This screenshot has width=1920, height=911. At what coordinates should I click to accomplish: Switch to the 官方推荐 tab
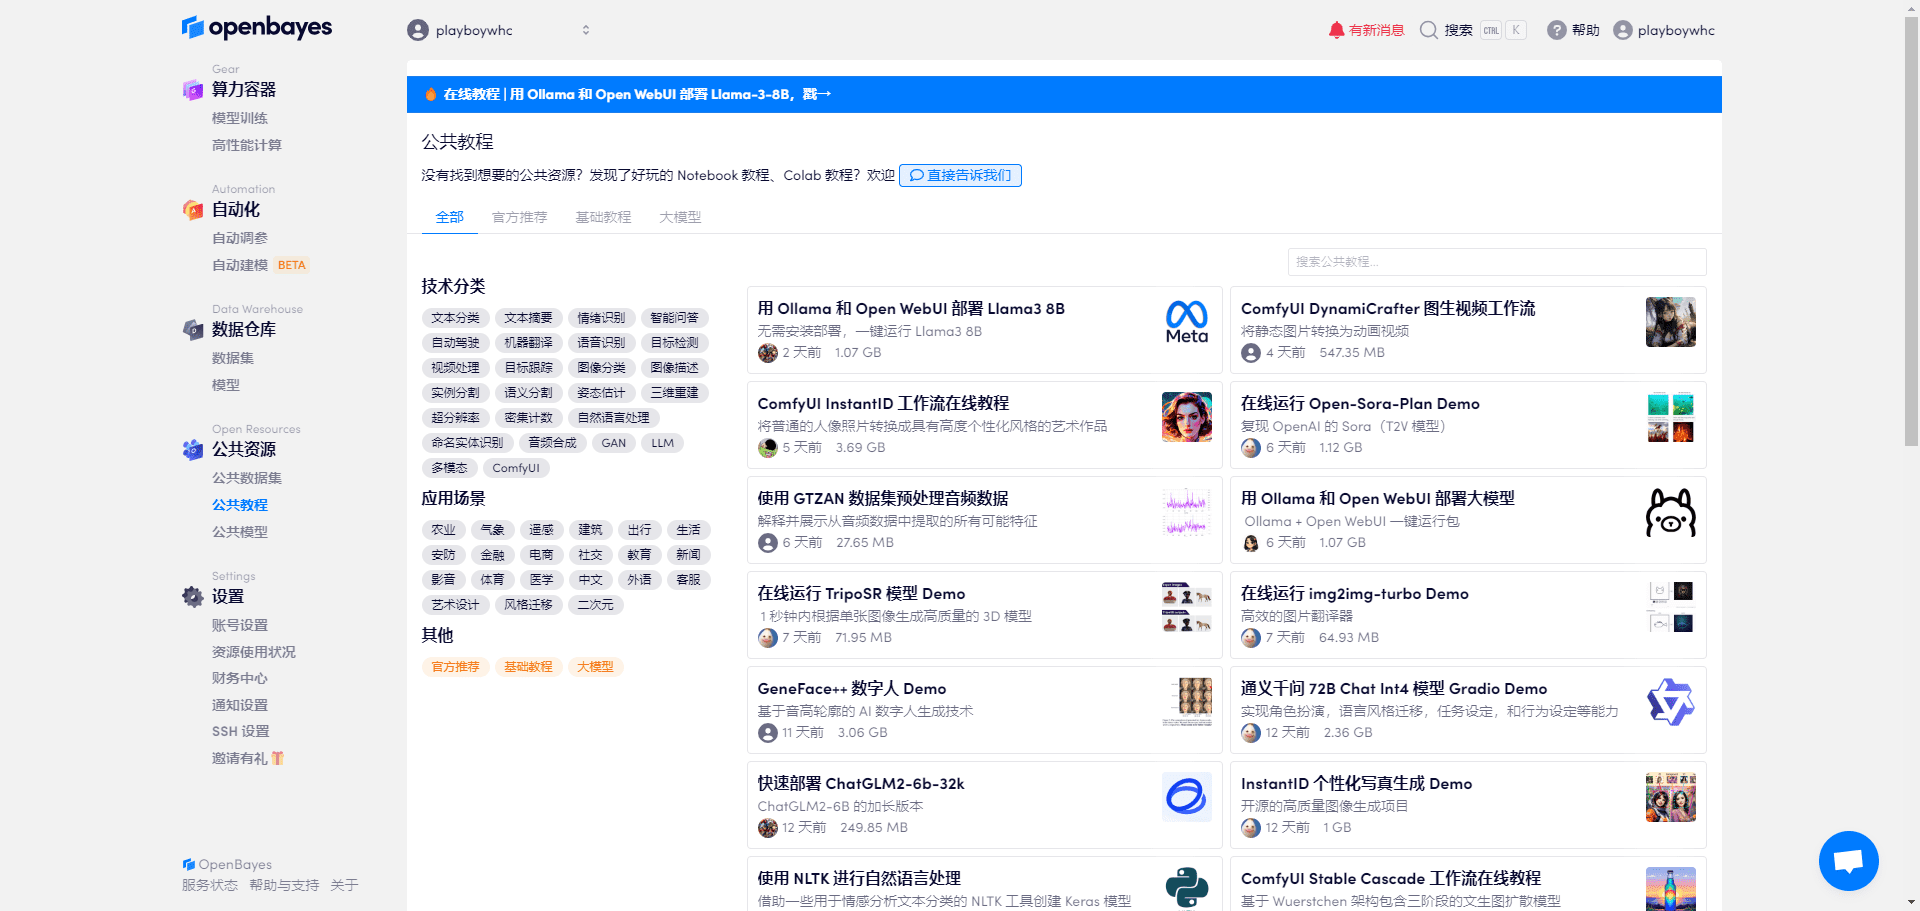pos(519,217)
